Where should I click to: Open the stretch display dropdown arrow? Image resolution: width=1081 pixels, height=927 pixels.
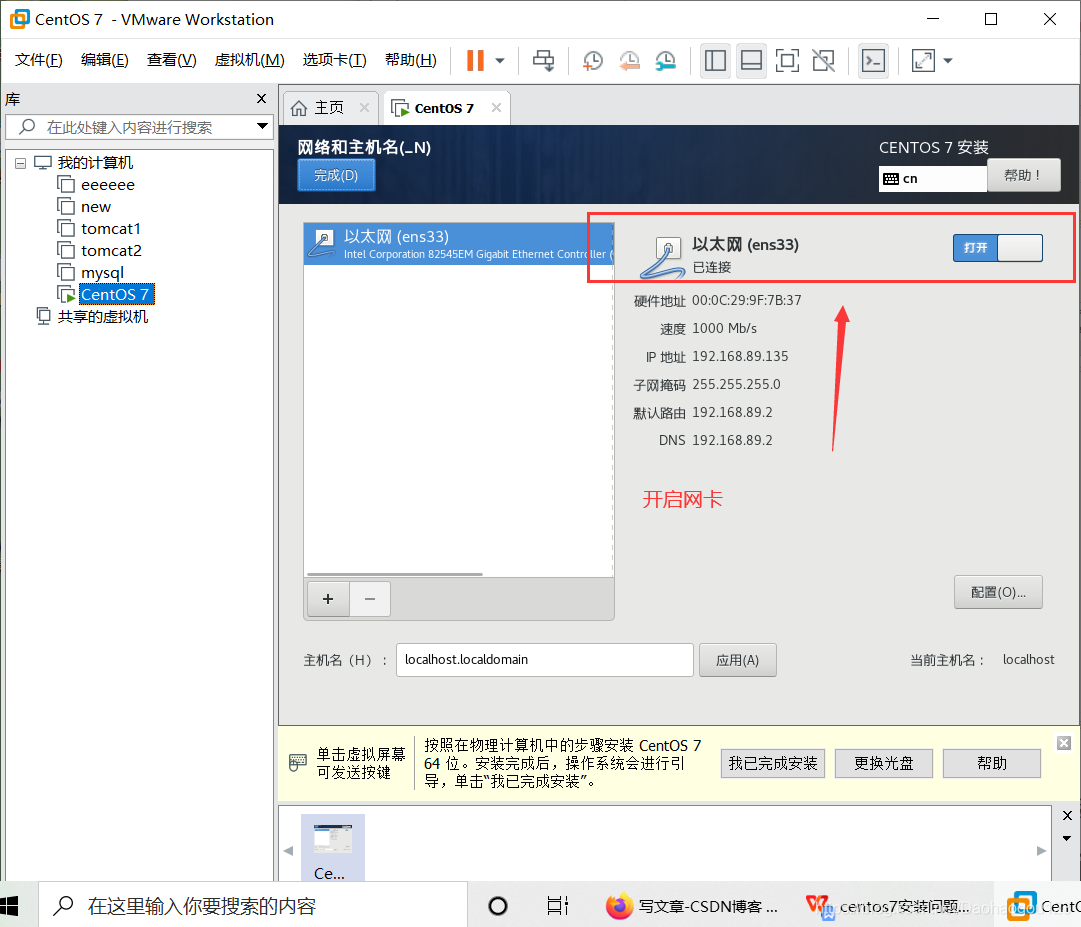point(948,61)
